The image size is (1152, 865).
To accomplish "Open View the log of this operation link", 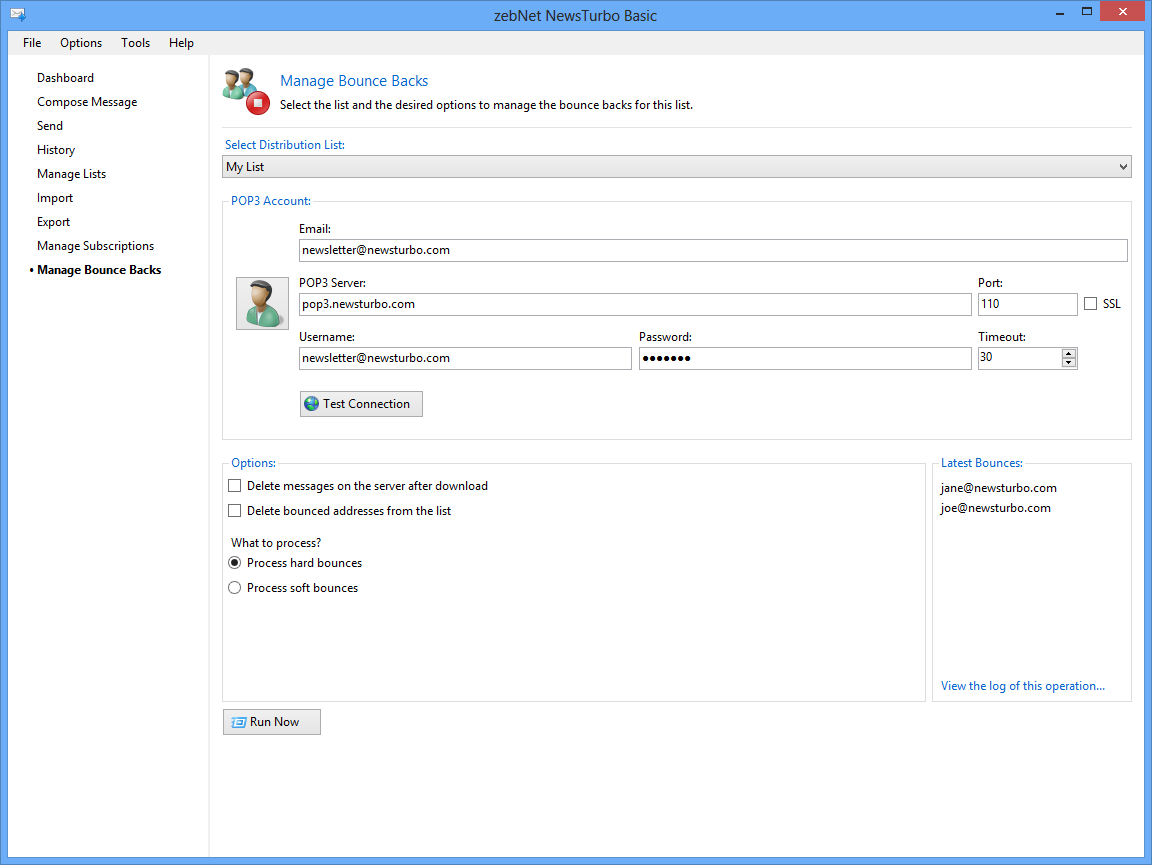I will [x=1022, y=686].
